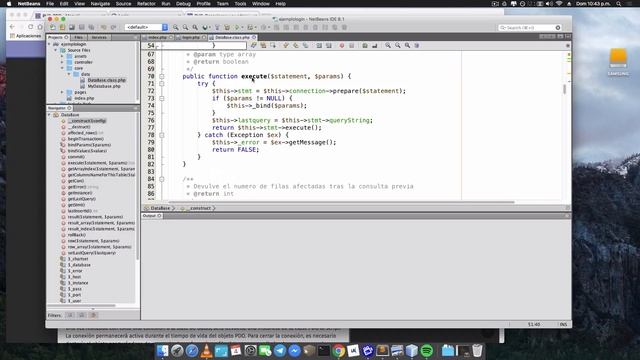Toggle the third Navigator filter button

(x=93, y=315)
